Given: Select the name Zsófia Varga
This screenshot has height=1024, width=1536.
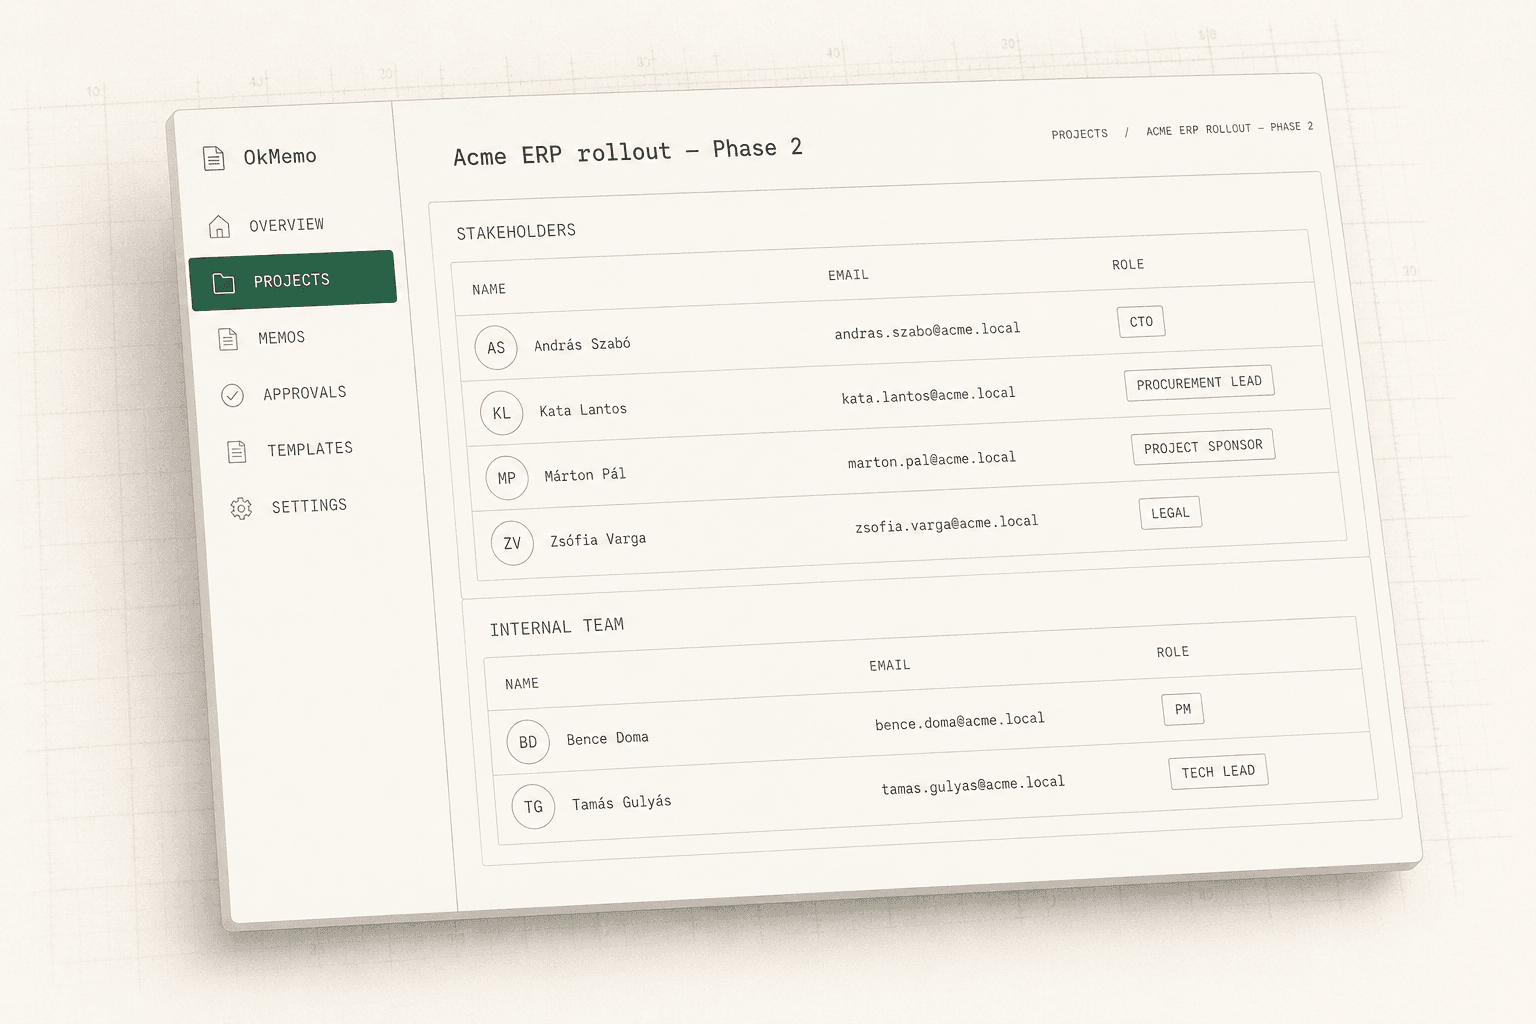Looking at the screenshot, I should [x=598, y=540].
